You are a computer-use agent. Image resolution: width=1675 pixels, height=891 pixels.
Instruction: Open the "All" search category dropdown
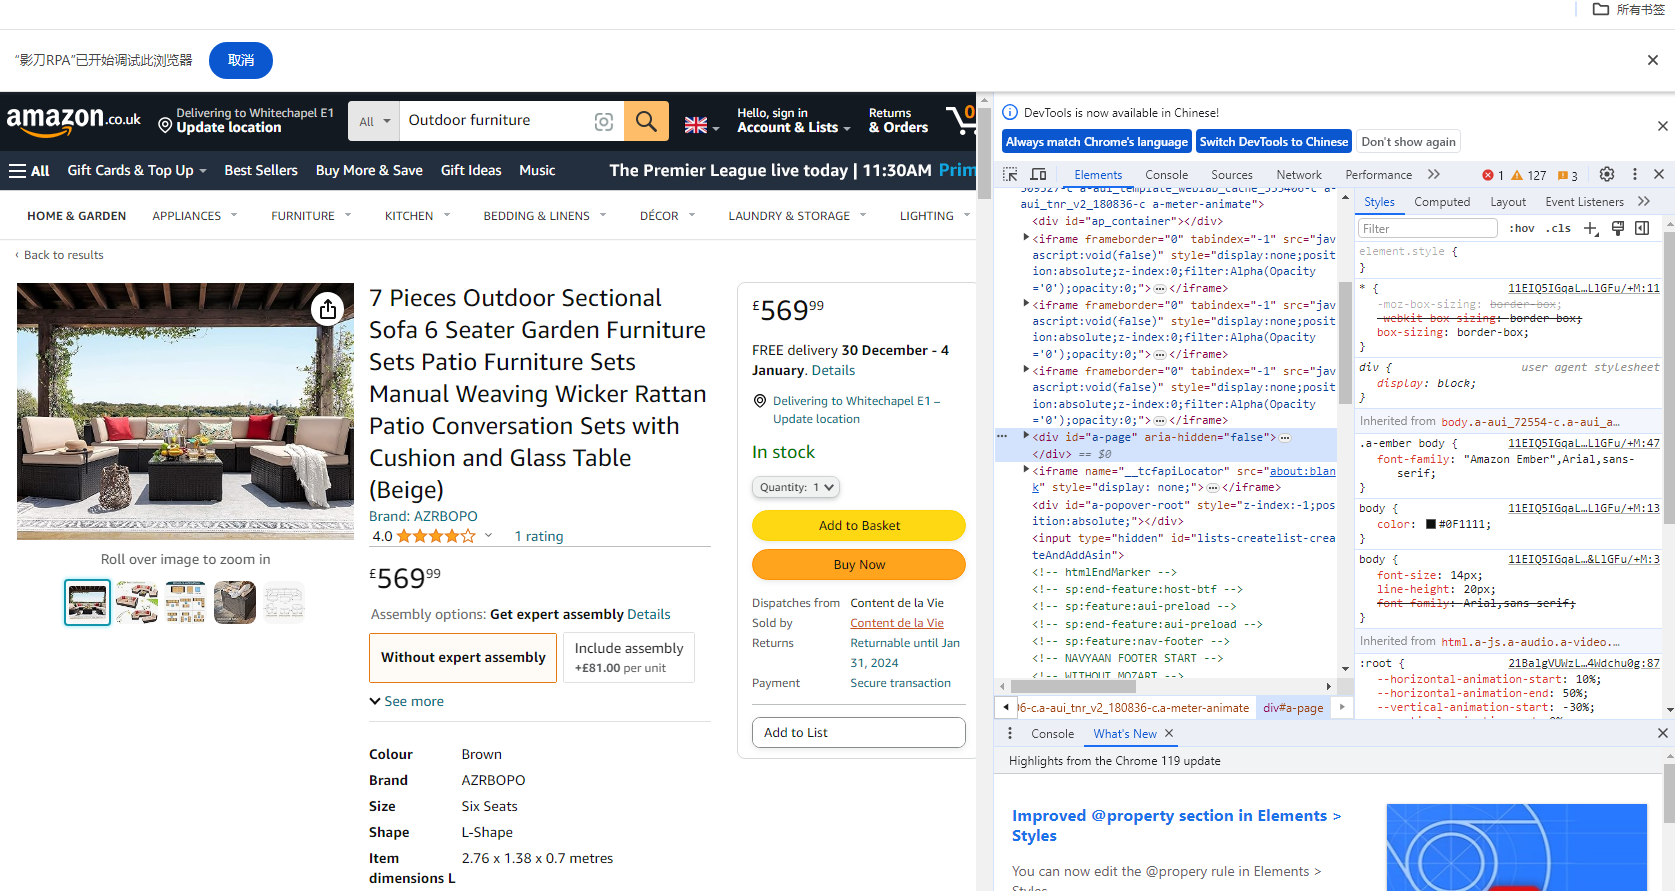coord(374,121)
